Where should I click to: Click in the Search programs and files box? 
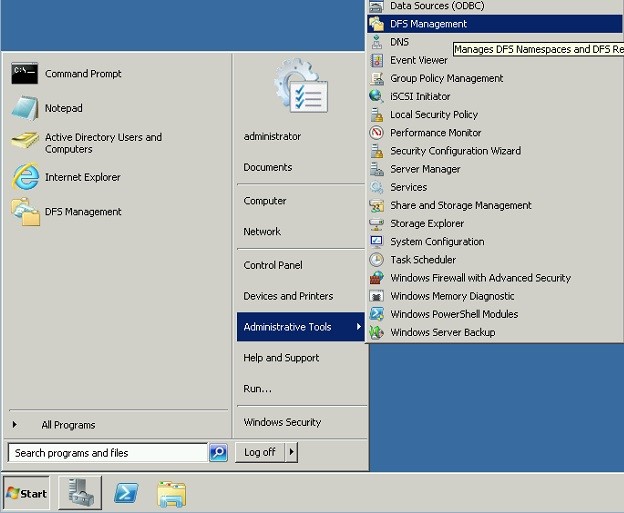pyautogui.click(x=108, y=453)
